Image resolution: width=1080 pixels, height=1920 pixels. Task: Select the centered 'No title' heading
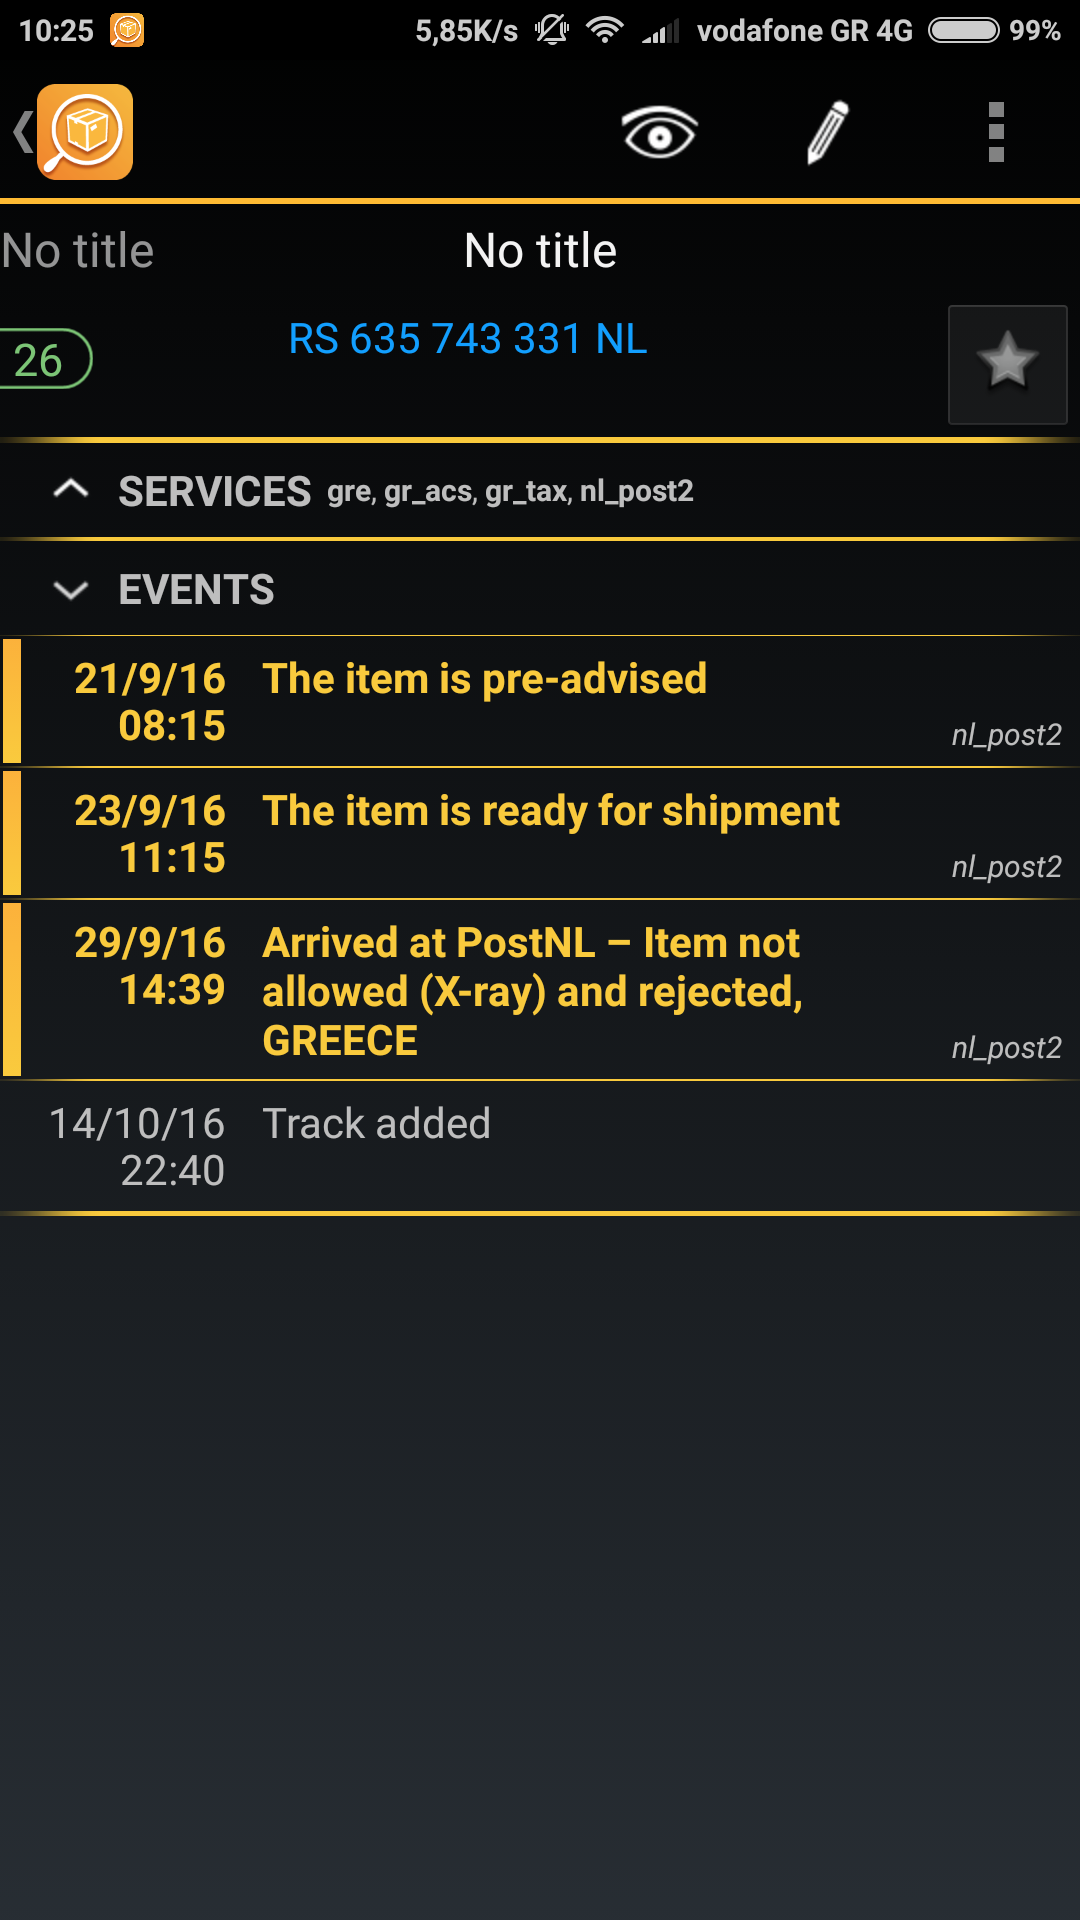tap(540, 251)
